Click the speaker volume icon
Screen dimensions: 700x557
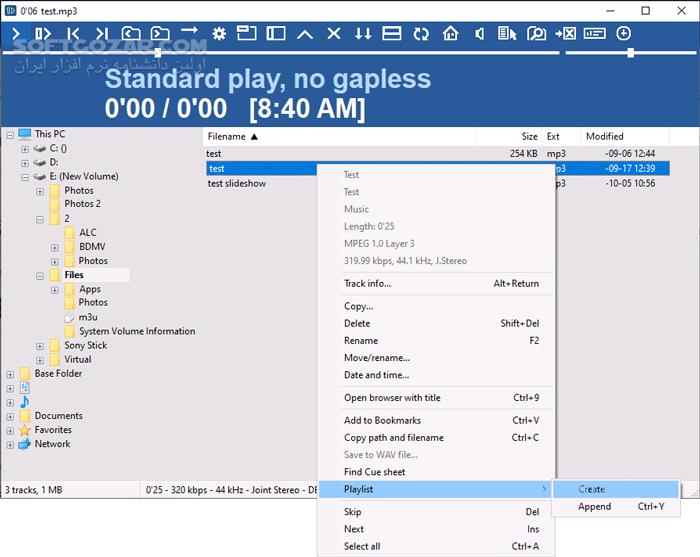tap(479, 34)
